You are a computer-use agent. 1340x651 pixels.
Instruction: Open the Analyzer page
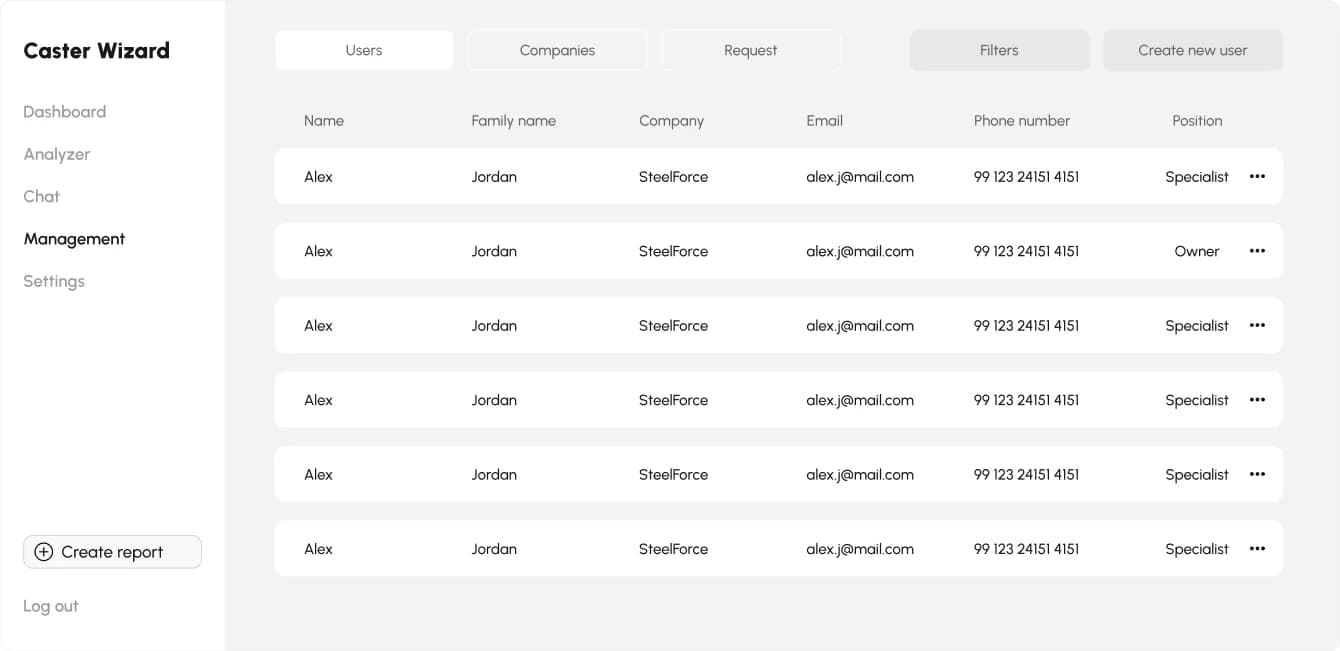[x=57, y=154]
